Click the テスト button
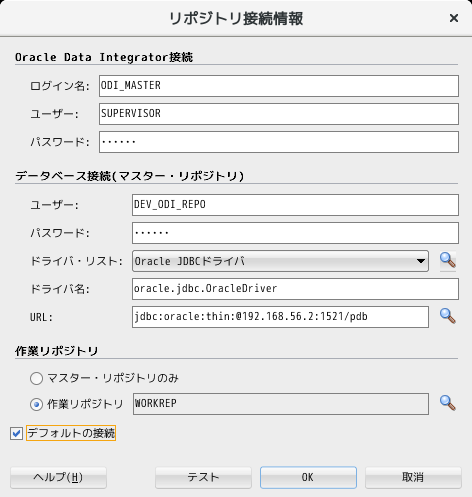The image size is (472, 497). pyautogui.click(x=203, y=477)
